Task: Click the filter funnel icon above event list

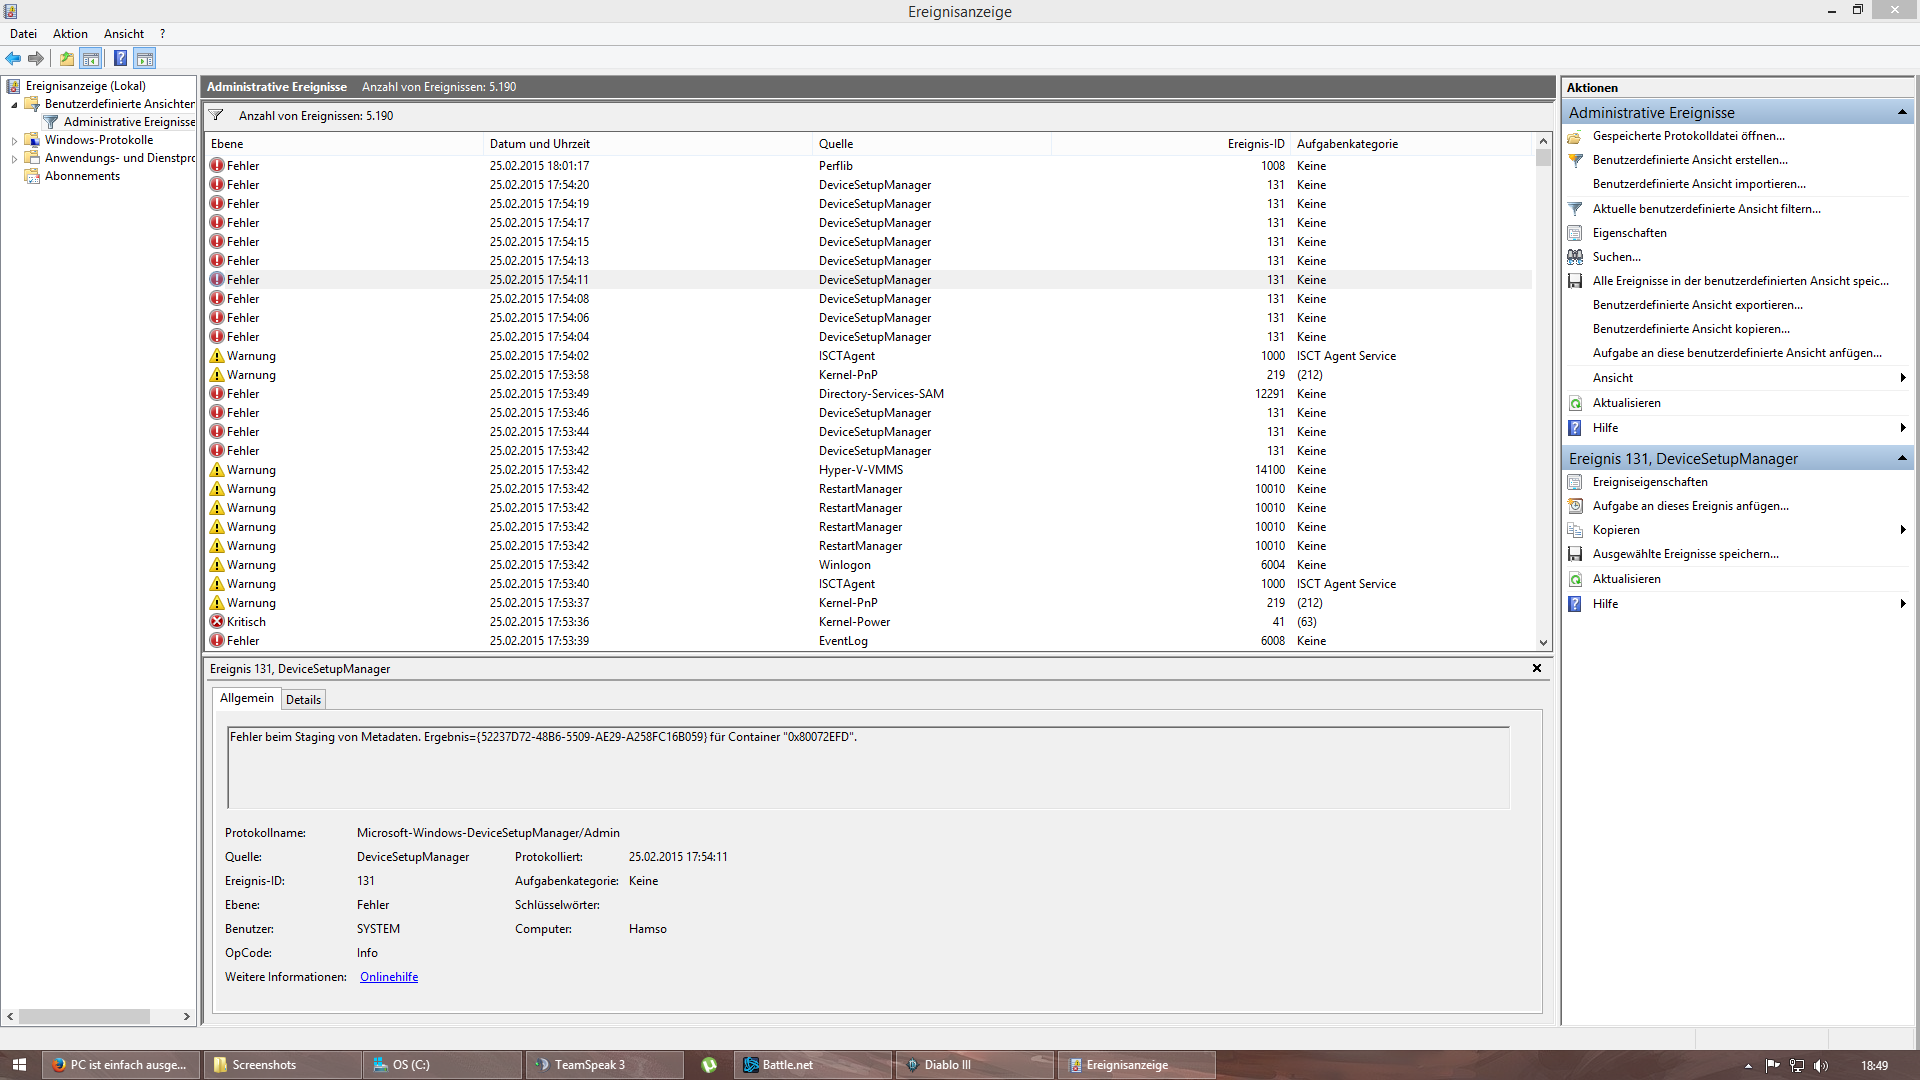Action: (x=216, y=116)
